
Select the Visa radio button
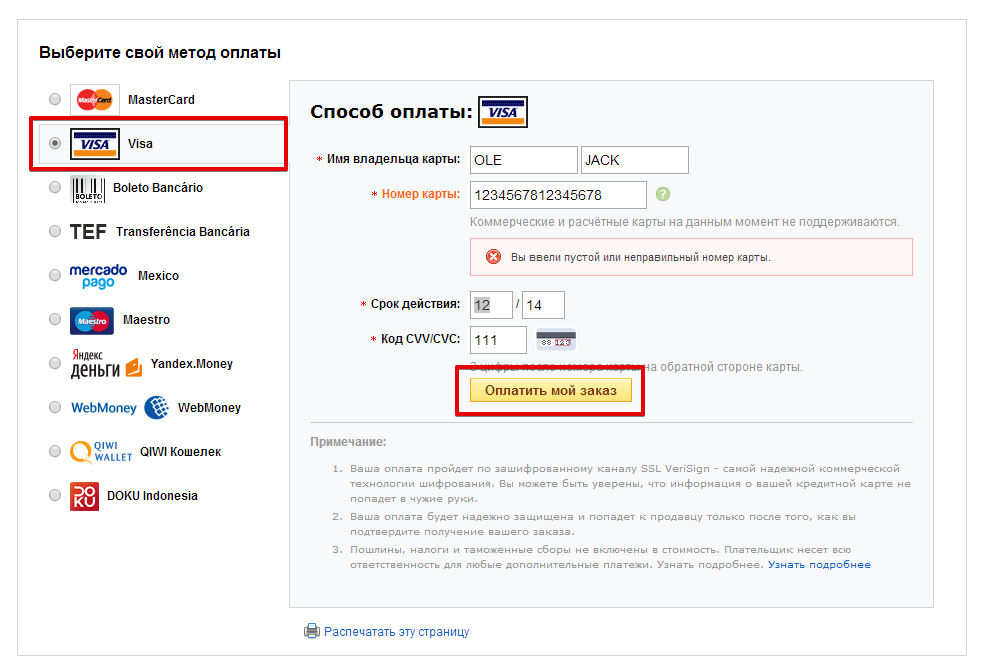pos(55,143)
